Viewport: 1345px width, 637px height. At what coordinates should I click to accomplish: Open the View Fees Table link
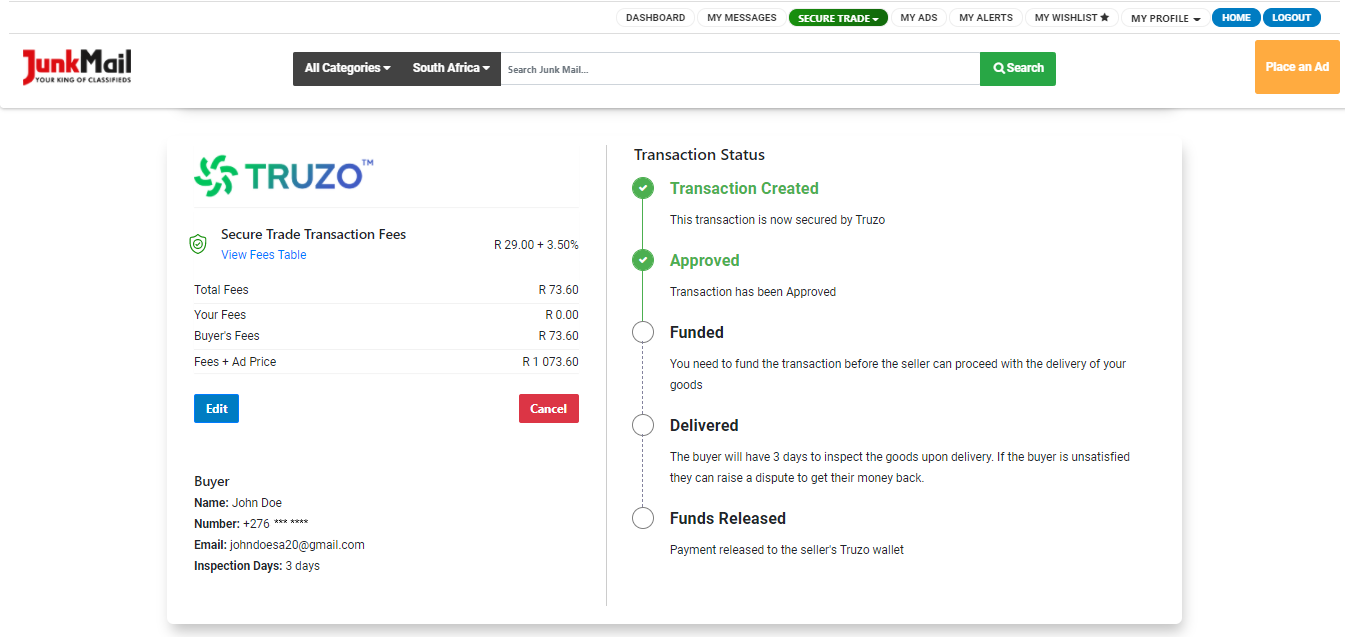pos(264,255)
